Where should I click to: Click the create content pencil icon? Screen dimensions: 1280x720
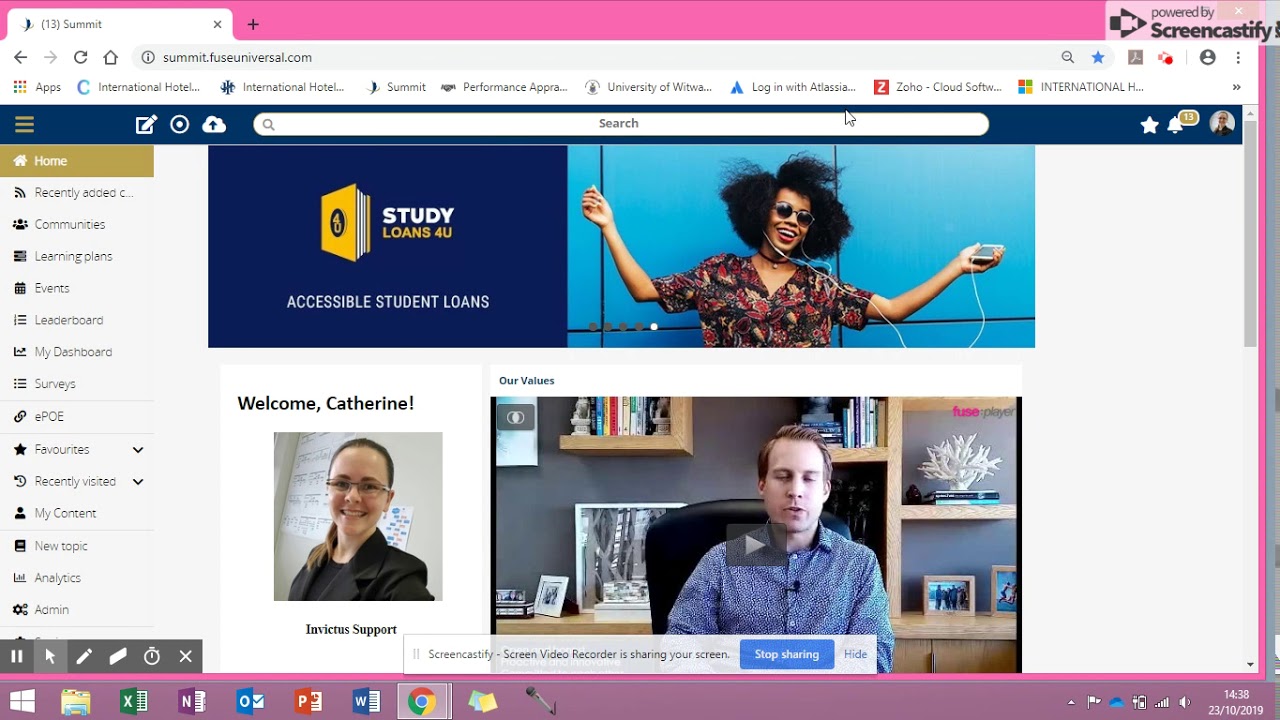(x=146, y=124)
